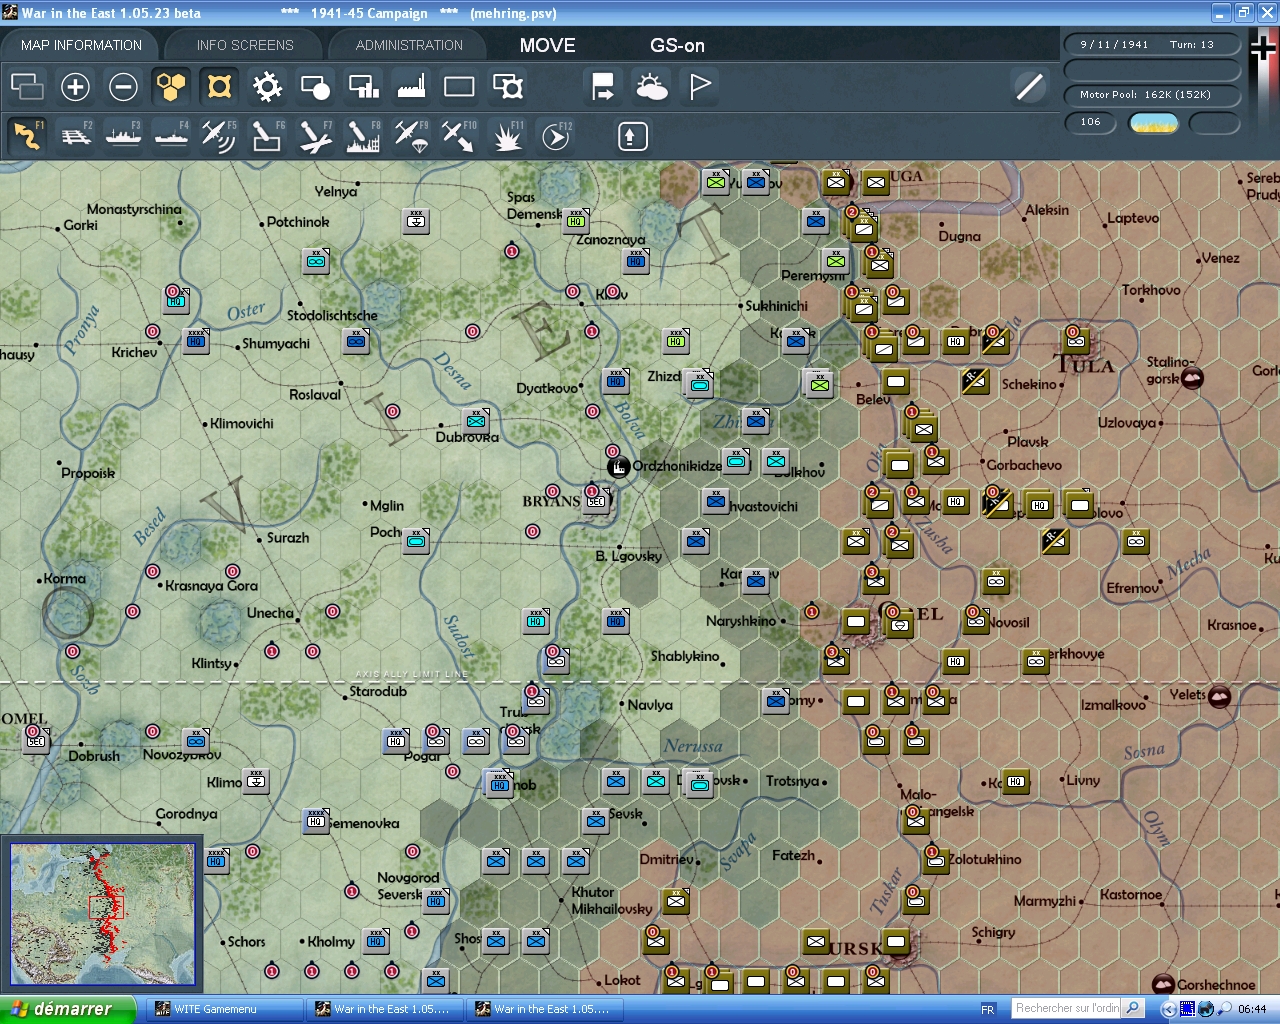Click the Unecha town label
This screenshot has height=1024, width=1280.
tap(270, 613)
